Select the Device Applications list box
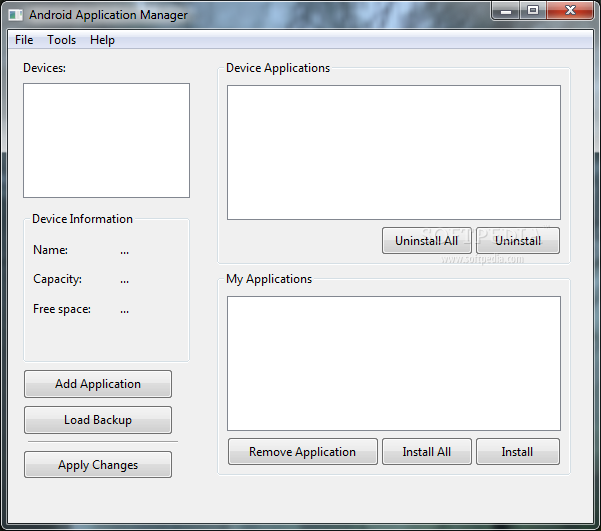601x531 pixels. click(x=394, y=152)
